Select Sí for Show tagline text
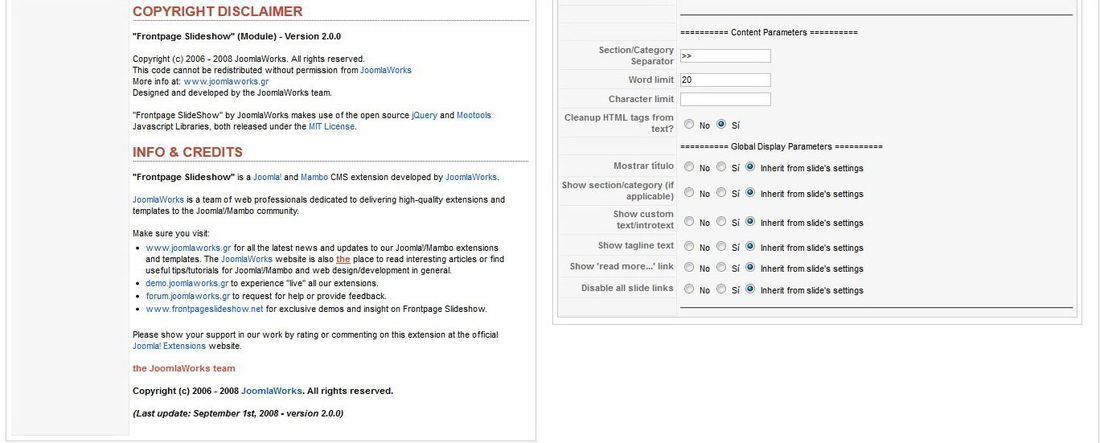 click(721, 246)
